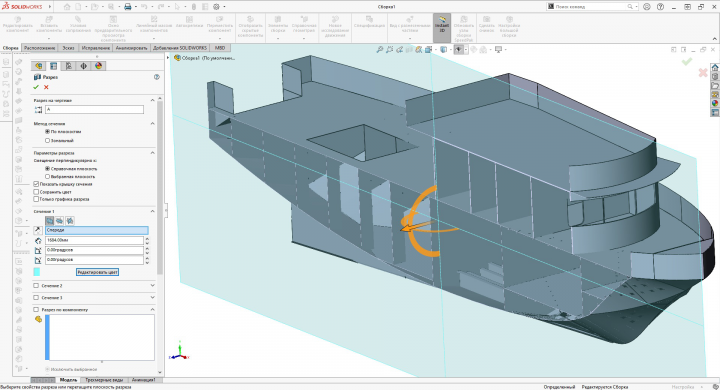Select the Right plane section button
Viewport: 720px width, 390px height.
click(x=70, y=221)
